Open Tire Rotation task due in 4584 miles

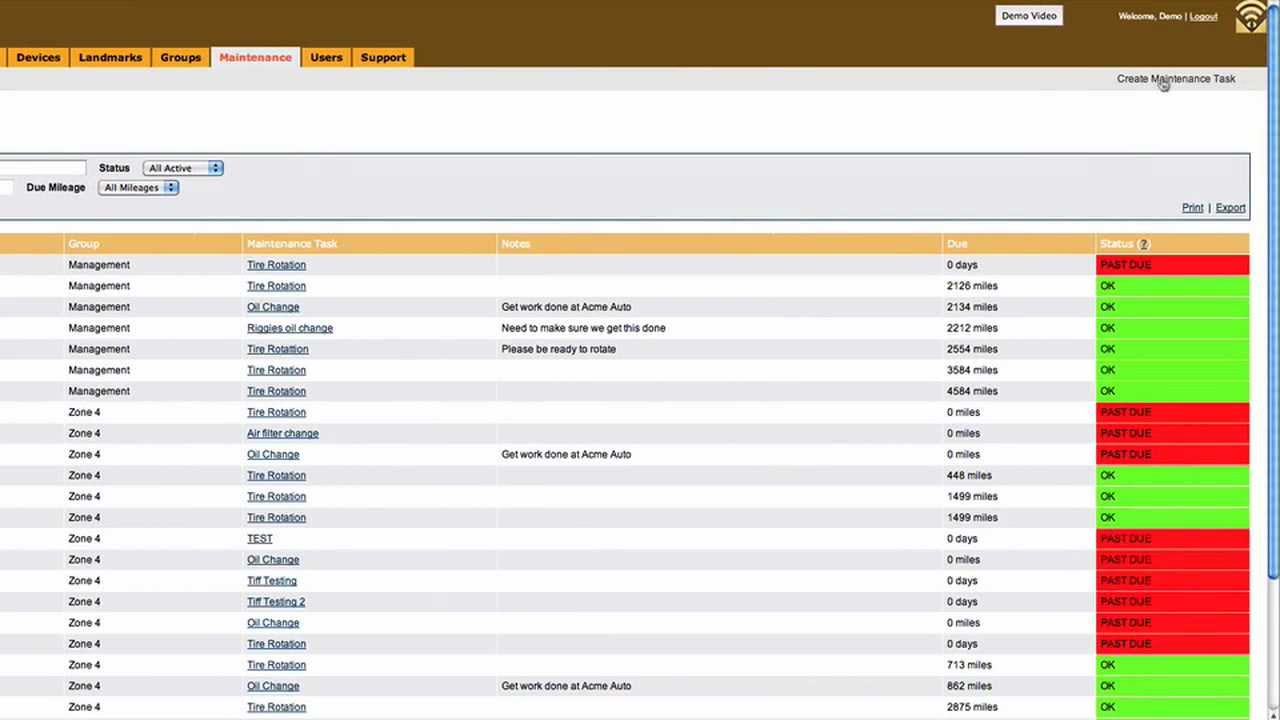click(x=276, y=391)
